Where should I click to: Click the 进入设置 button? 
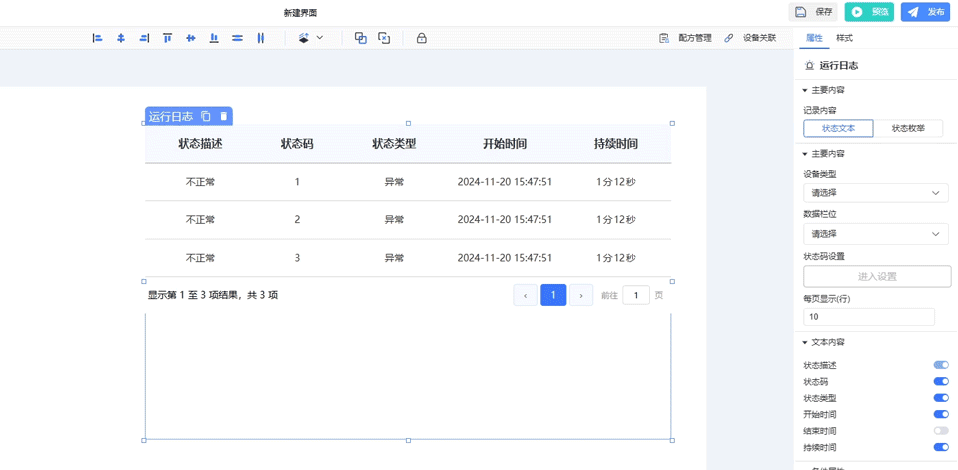(x=877, y=276)
